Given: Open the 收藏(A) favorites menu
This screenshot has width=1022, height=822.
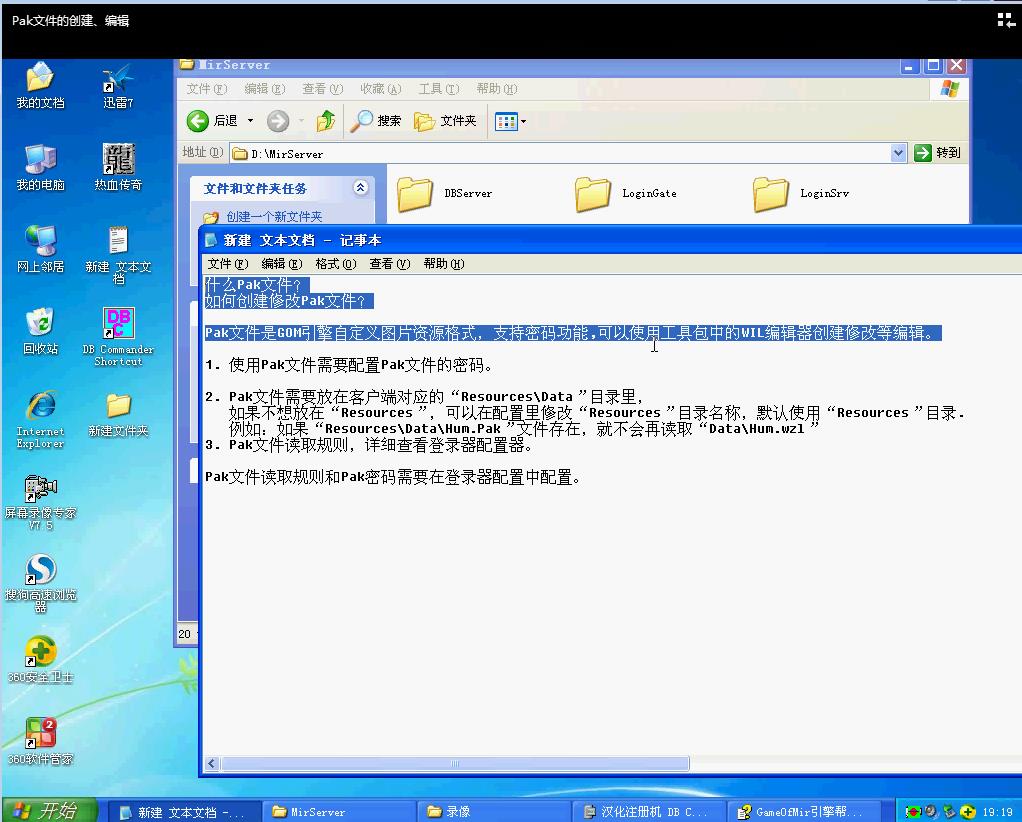Looking at the screenshot, I should tap(381, 89).
